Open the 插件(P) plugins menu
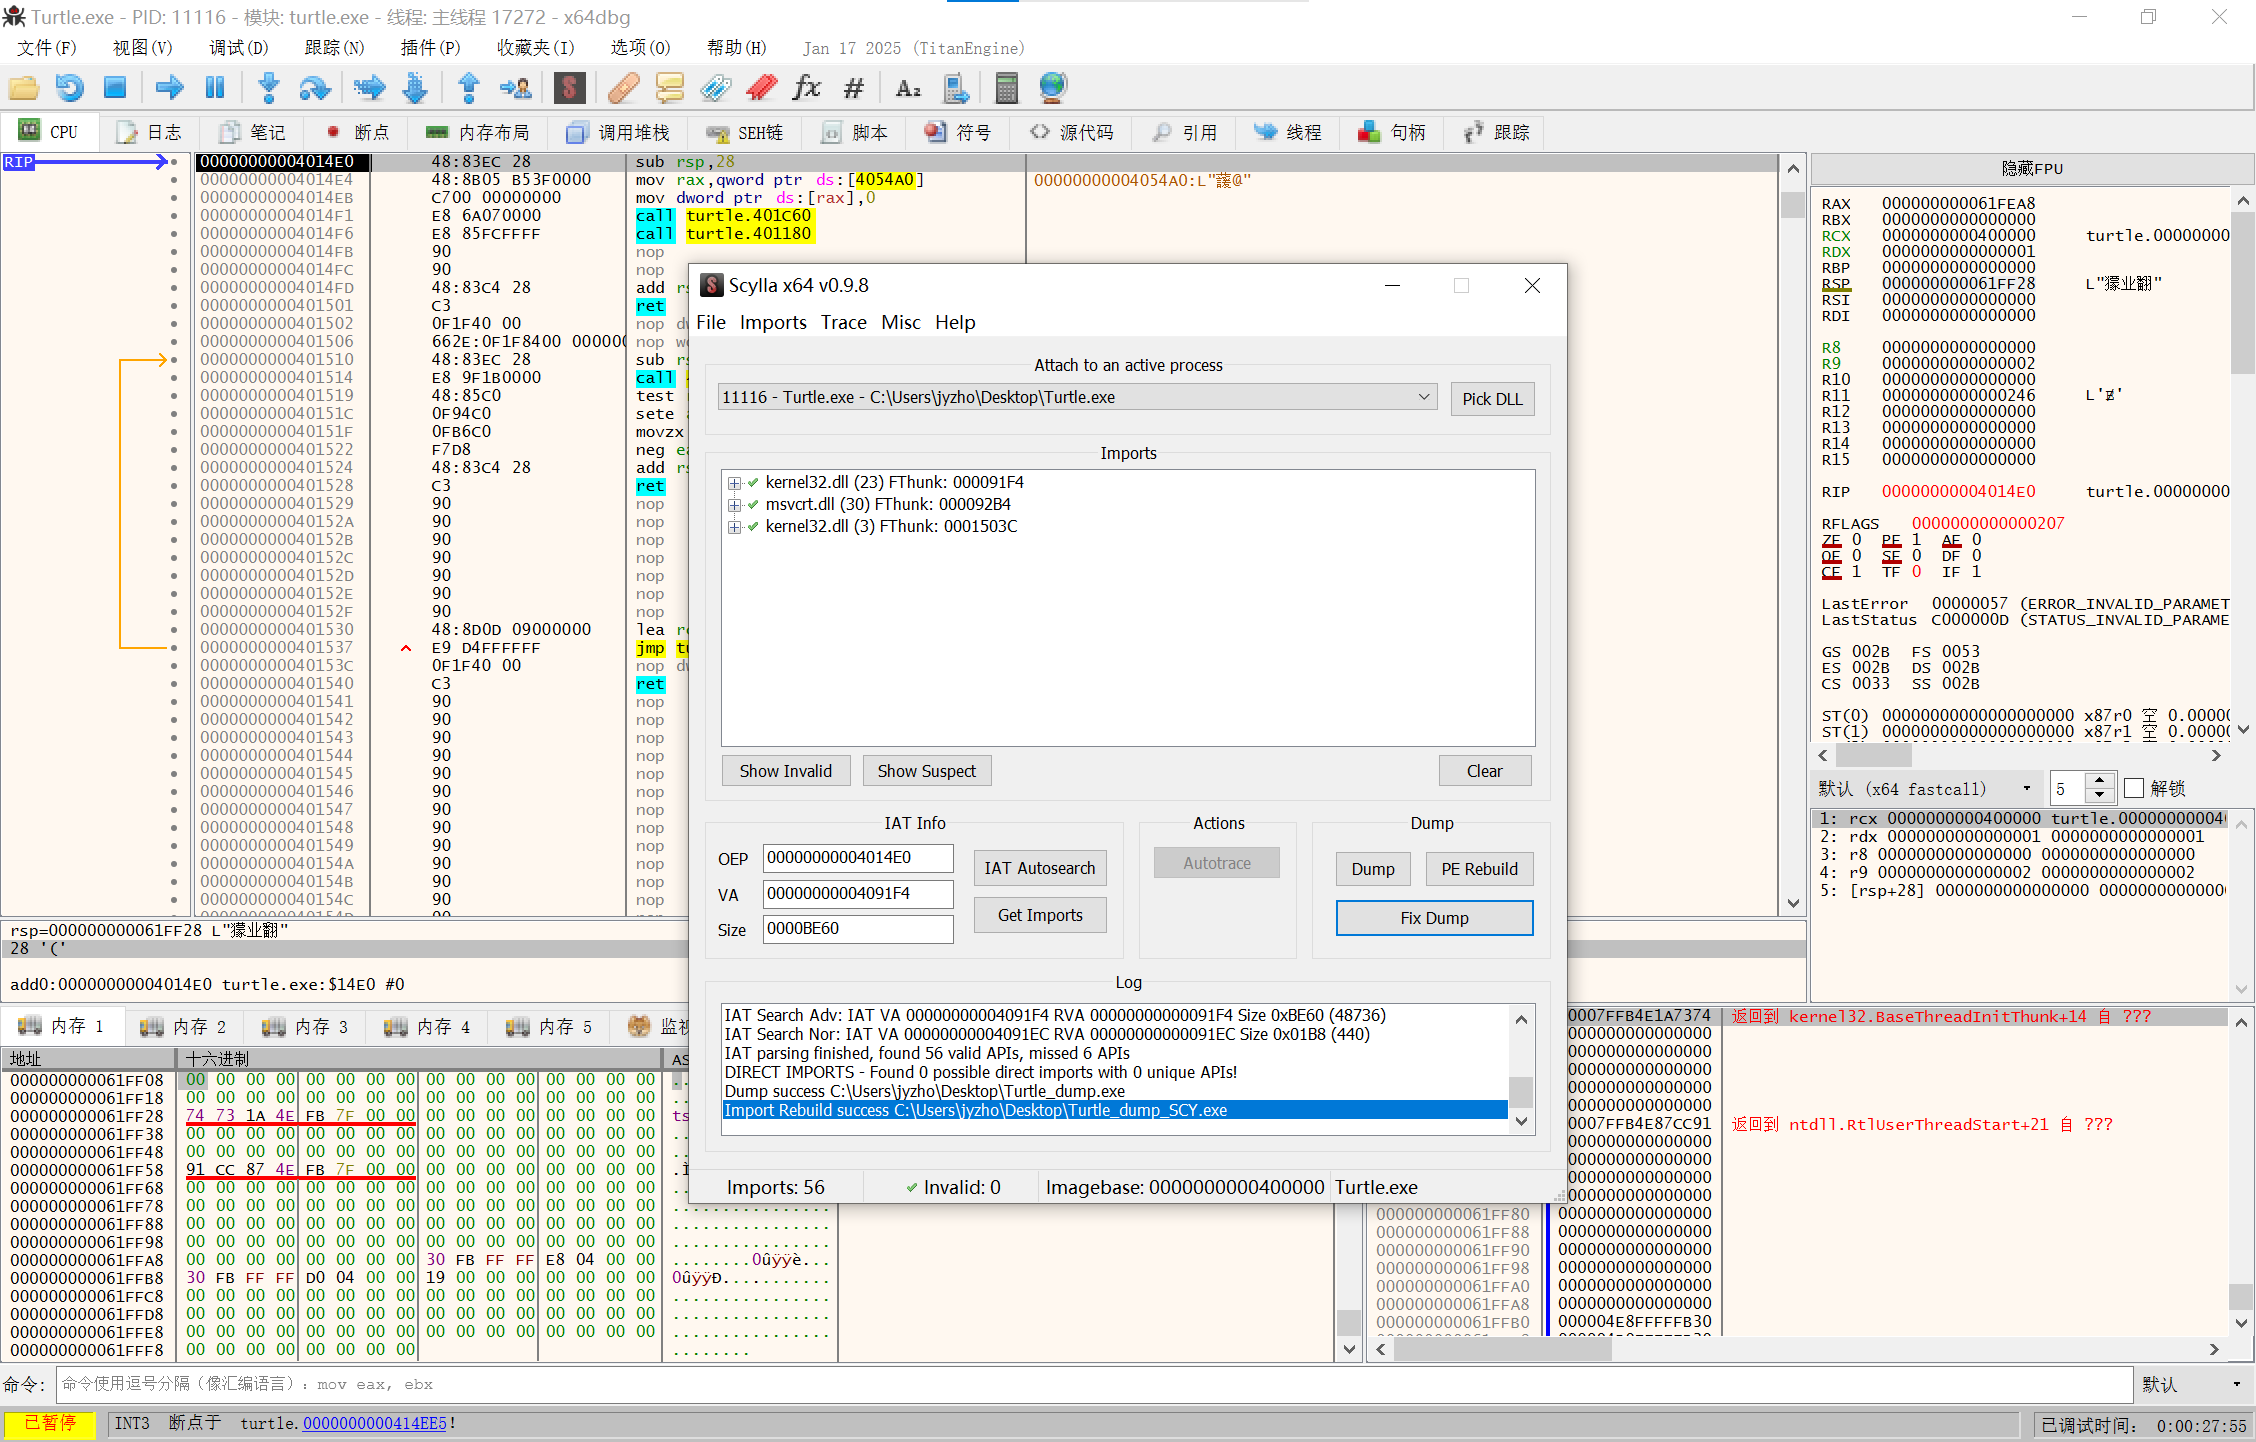Viewport: 2256px width, 1442px height. (430, 48)
